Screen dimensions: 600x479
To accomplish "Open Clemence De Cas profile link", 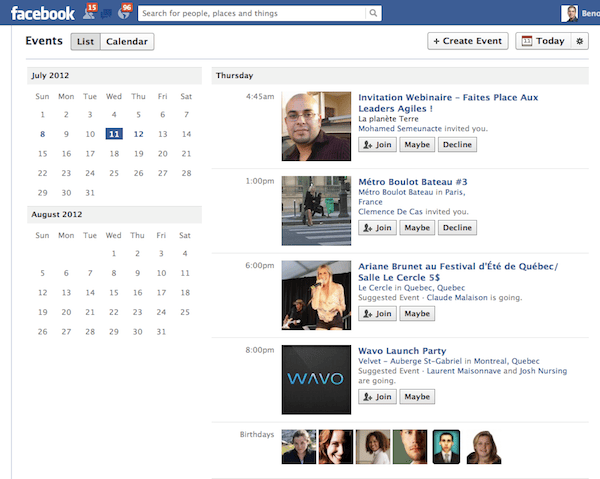I will tap(390, 212).
